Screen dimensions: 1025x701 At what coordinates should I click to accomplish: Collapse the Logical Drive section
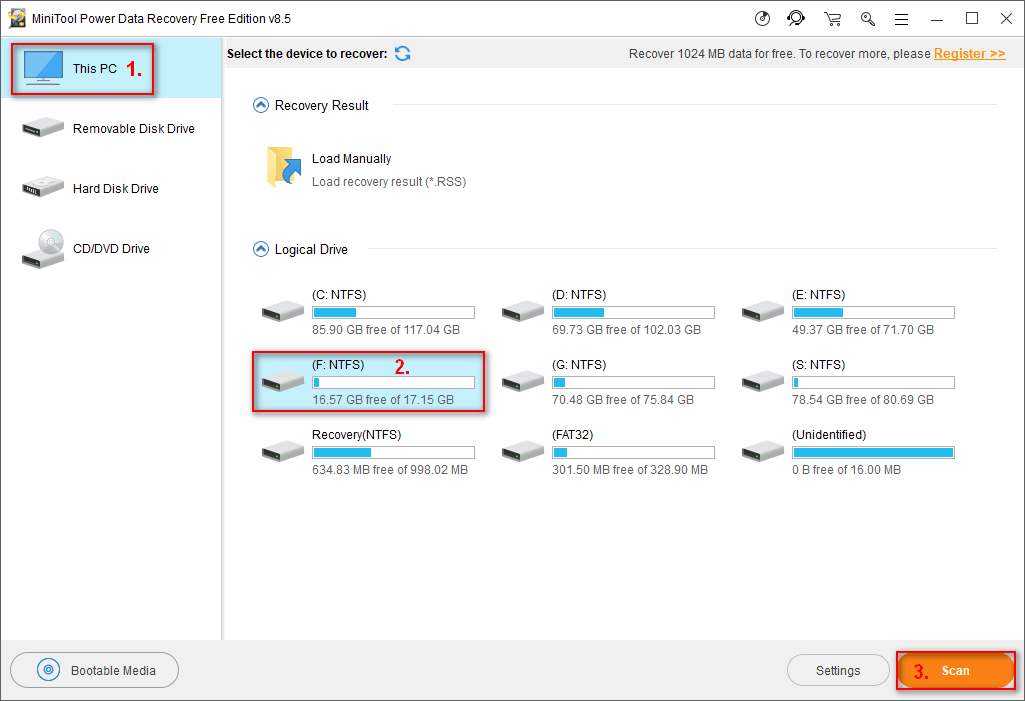[x=260, y=249]
